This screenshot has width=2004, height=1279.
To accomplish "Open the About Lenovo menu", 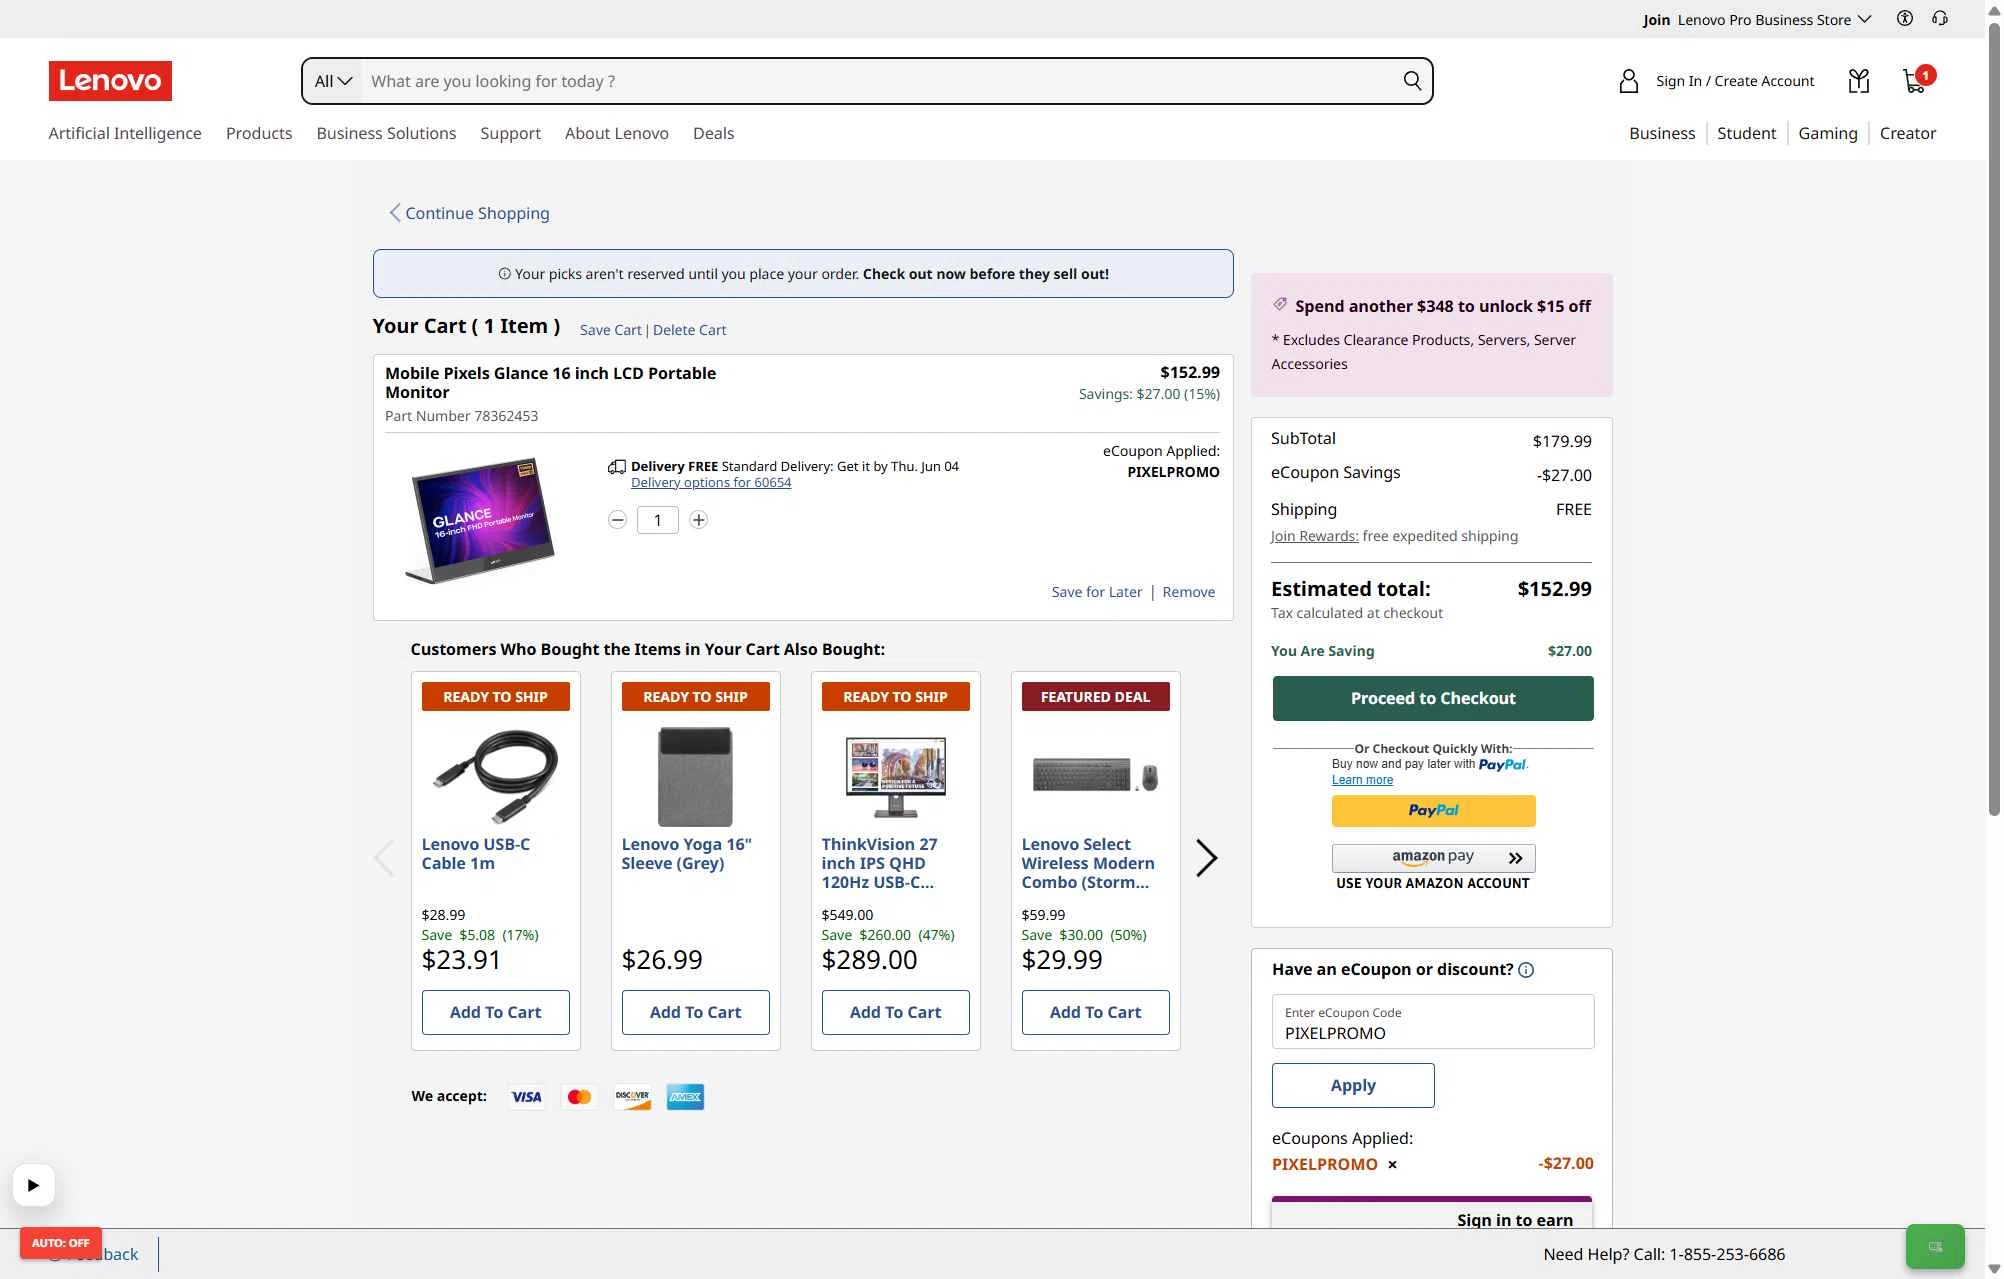I will (617, 133).
